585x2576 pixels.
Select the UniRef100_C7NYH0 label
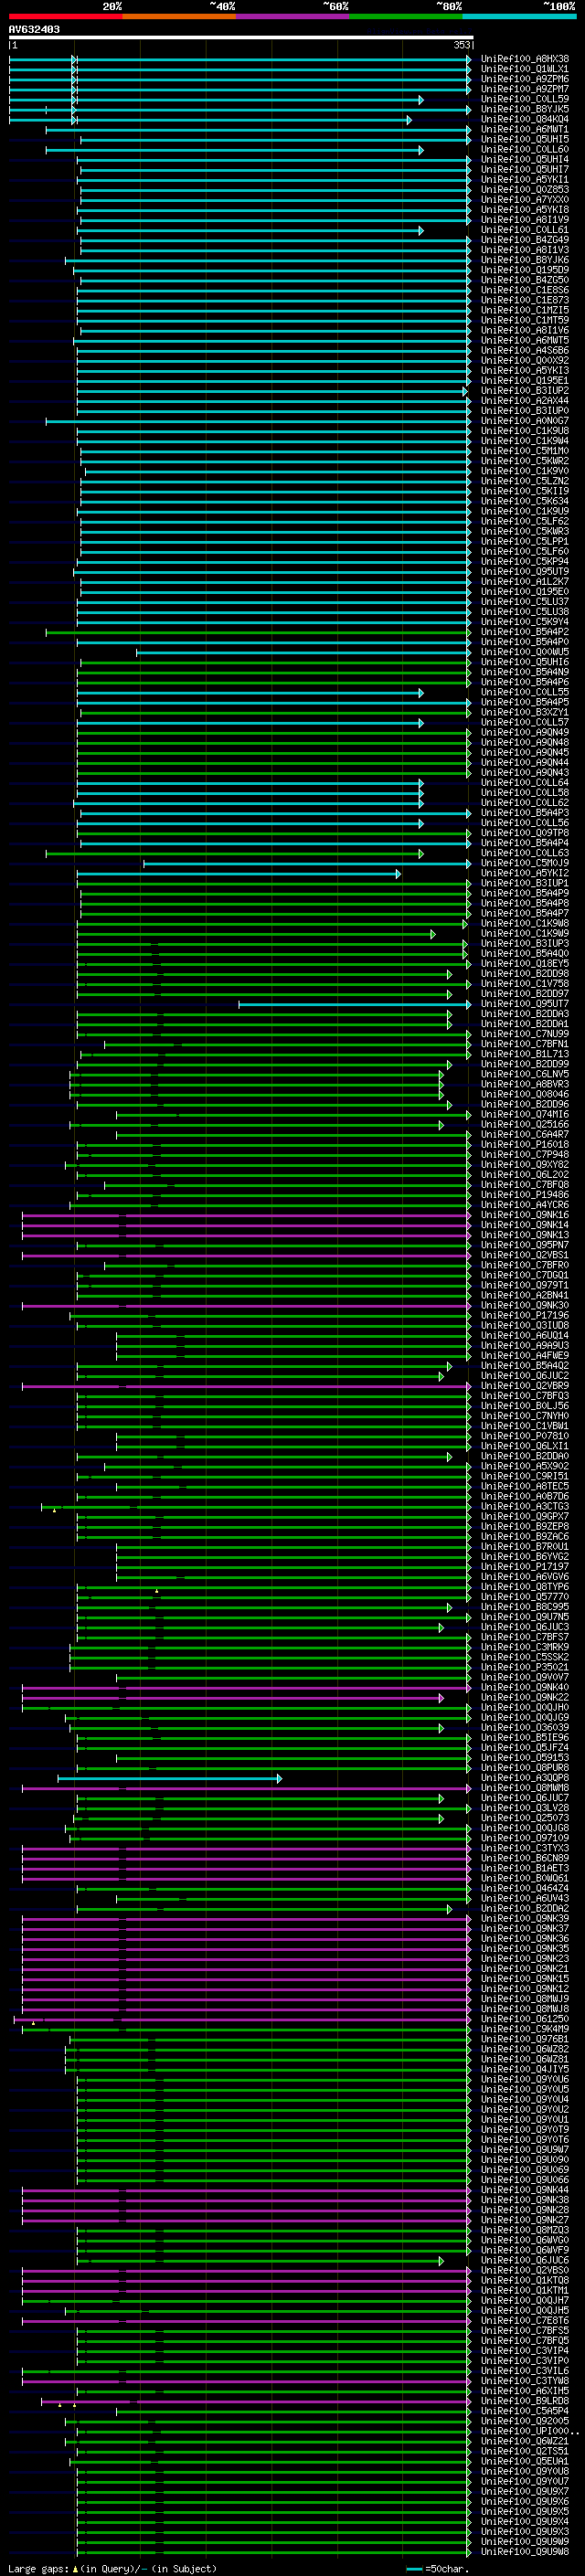click(x=524, y=1416)
